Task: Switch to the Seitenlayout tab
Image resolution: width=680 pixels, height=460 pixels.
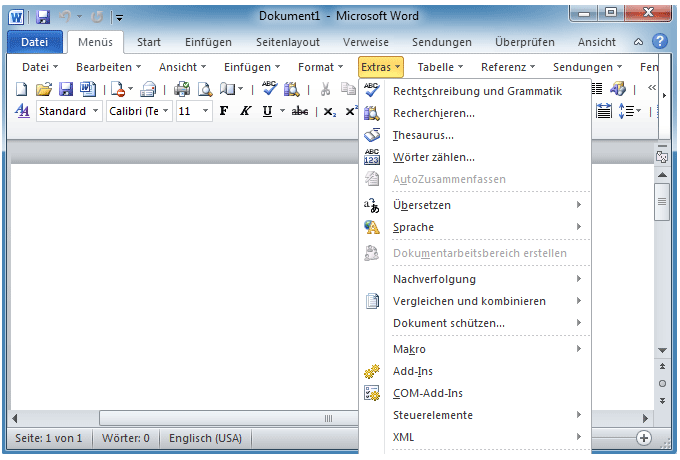Action: coord(288,42)
